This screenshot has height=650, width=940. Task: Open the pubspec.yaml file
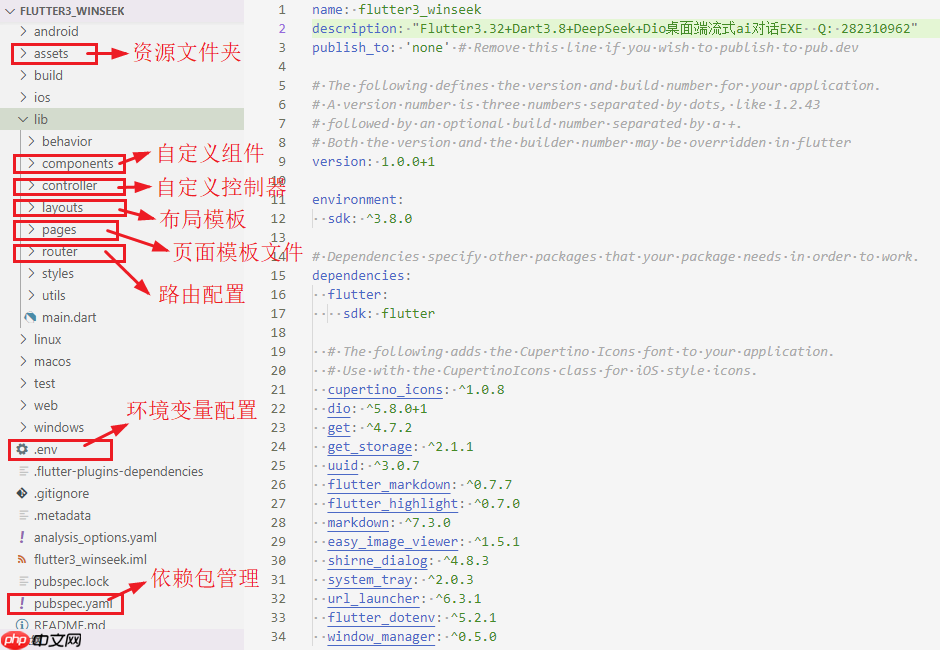tap(73, 603)
